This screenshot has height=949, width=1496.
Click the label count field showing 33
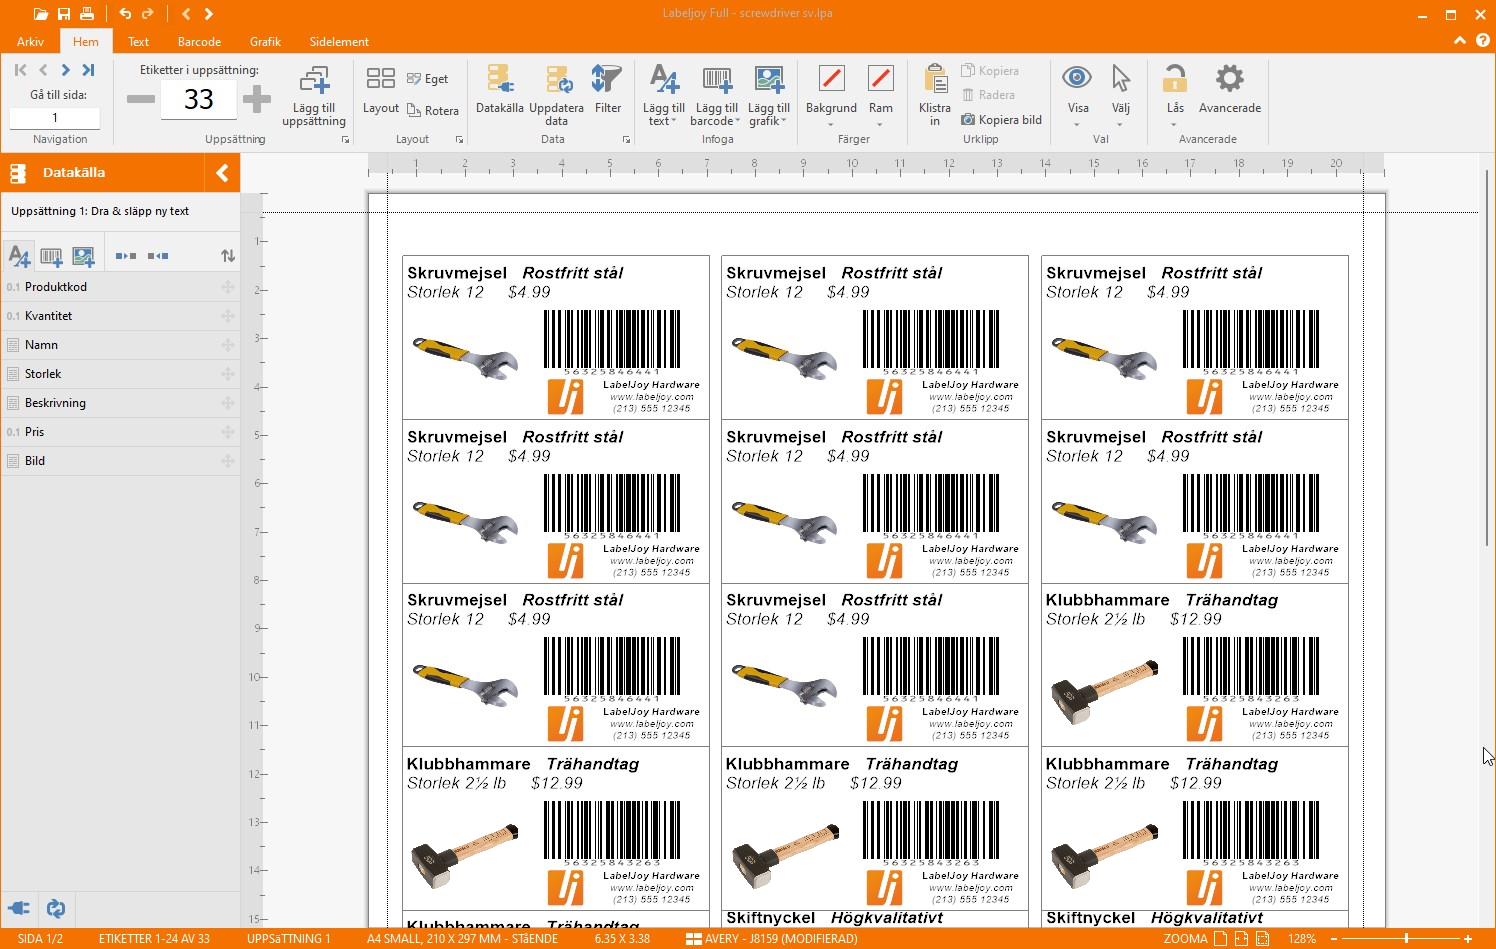pos(198,99)
